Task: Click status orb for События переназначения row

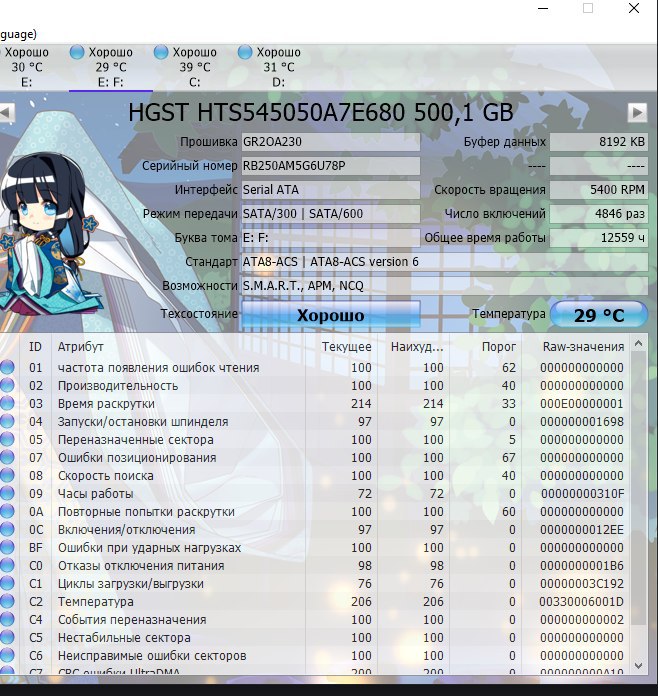Action: click(7, 619)
